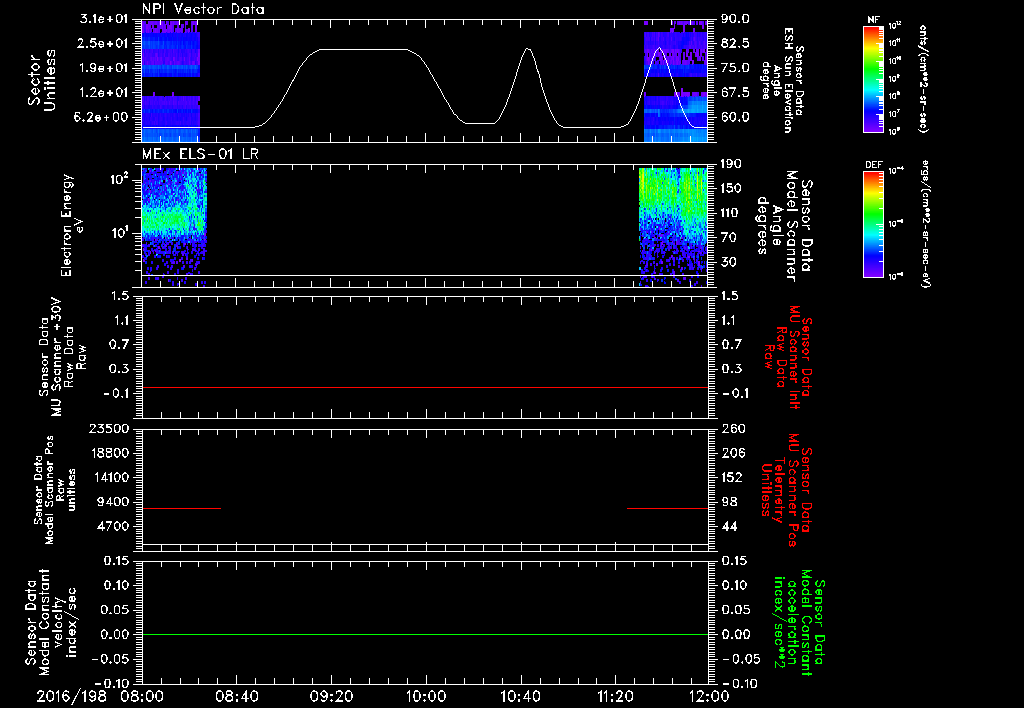Viewport: 1024px width, 708px height.
Task: Click the 12:00 end time label
Action: point(709,696)
